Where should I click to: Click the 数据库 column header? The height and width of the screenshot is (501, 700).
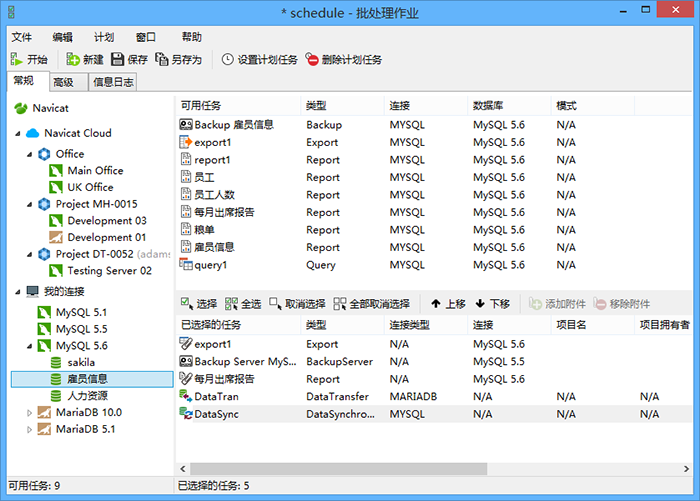coord(509,106)
